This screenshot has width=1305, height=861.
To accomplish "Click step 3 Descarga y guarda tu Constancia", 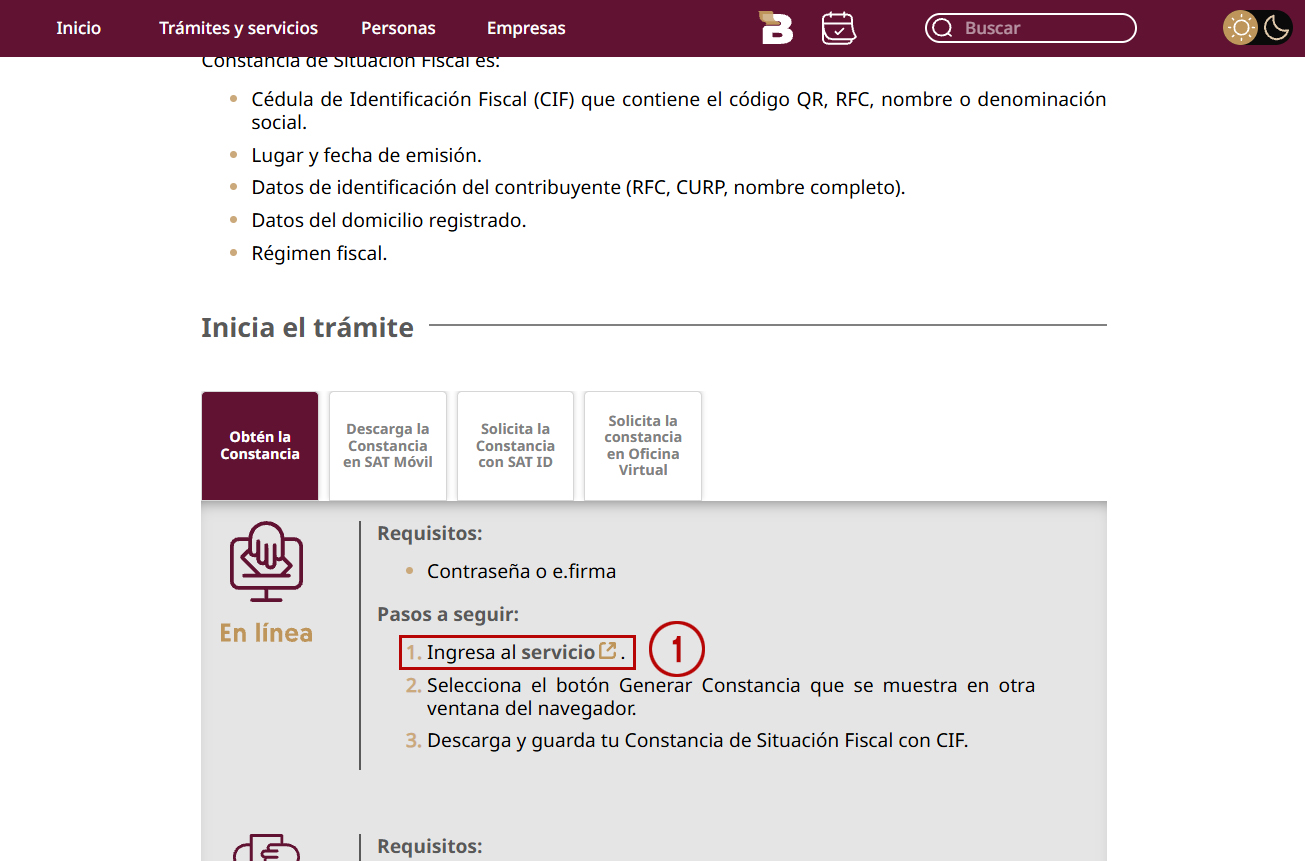I will (x=698, y=741).
